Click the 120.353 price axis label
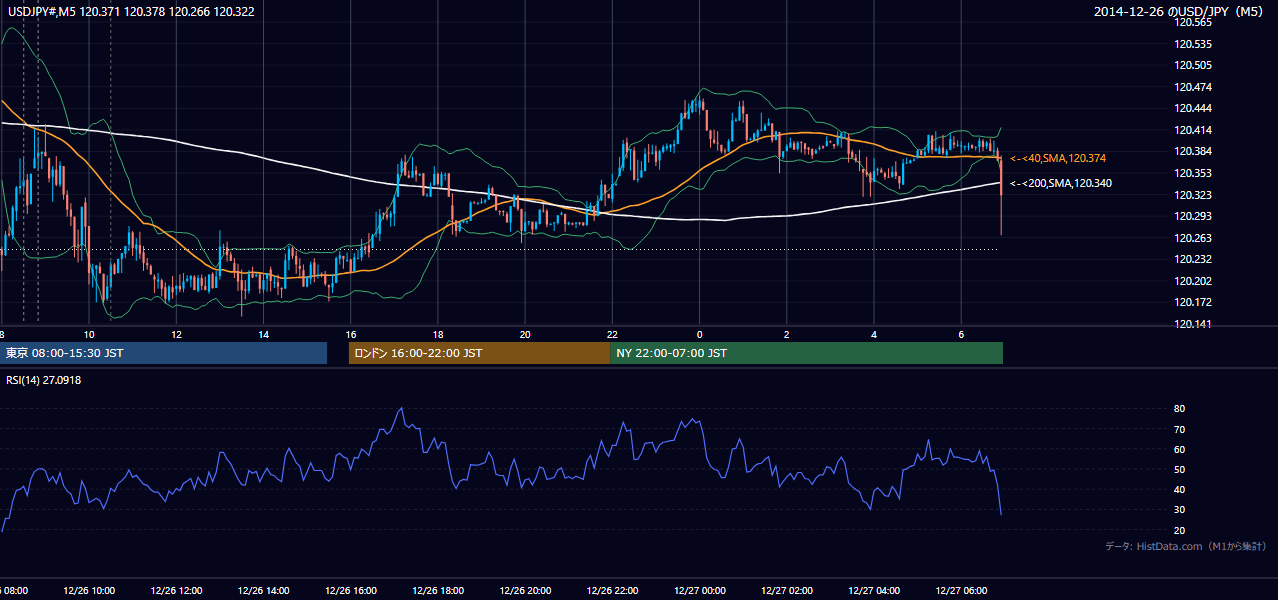Screen dimensions: 1278x600 point(1191,173)
